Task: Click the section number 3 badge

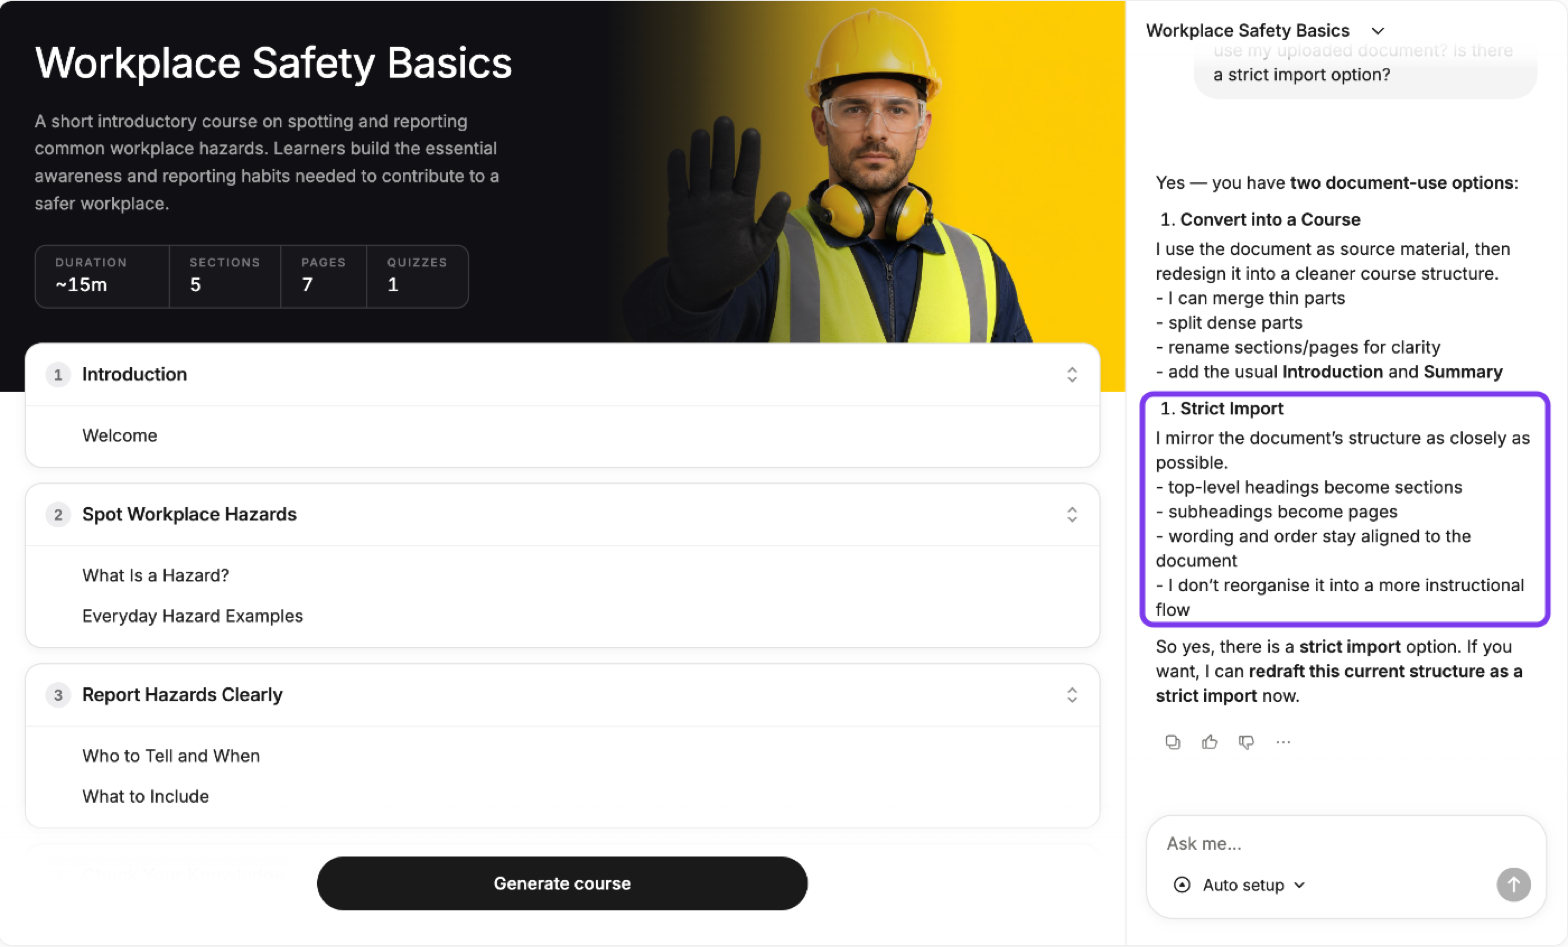Action: point(58,695)
